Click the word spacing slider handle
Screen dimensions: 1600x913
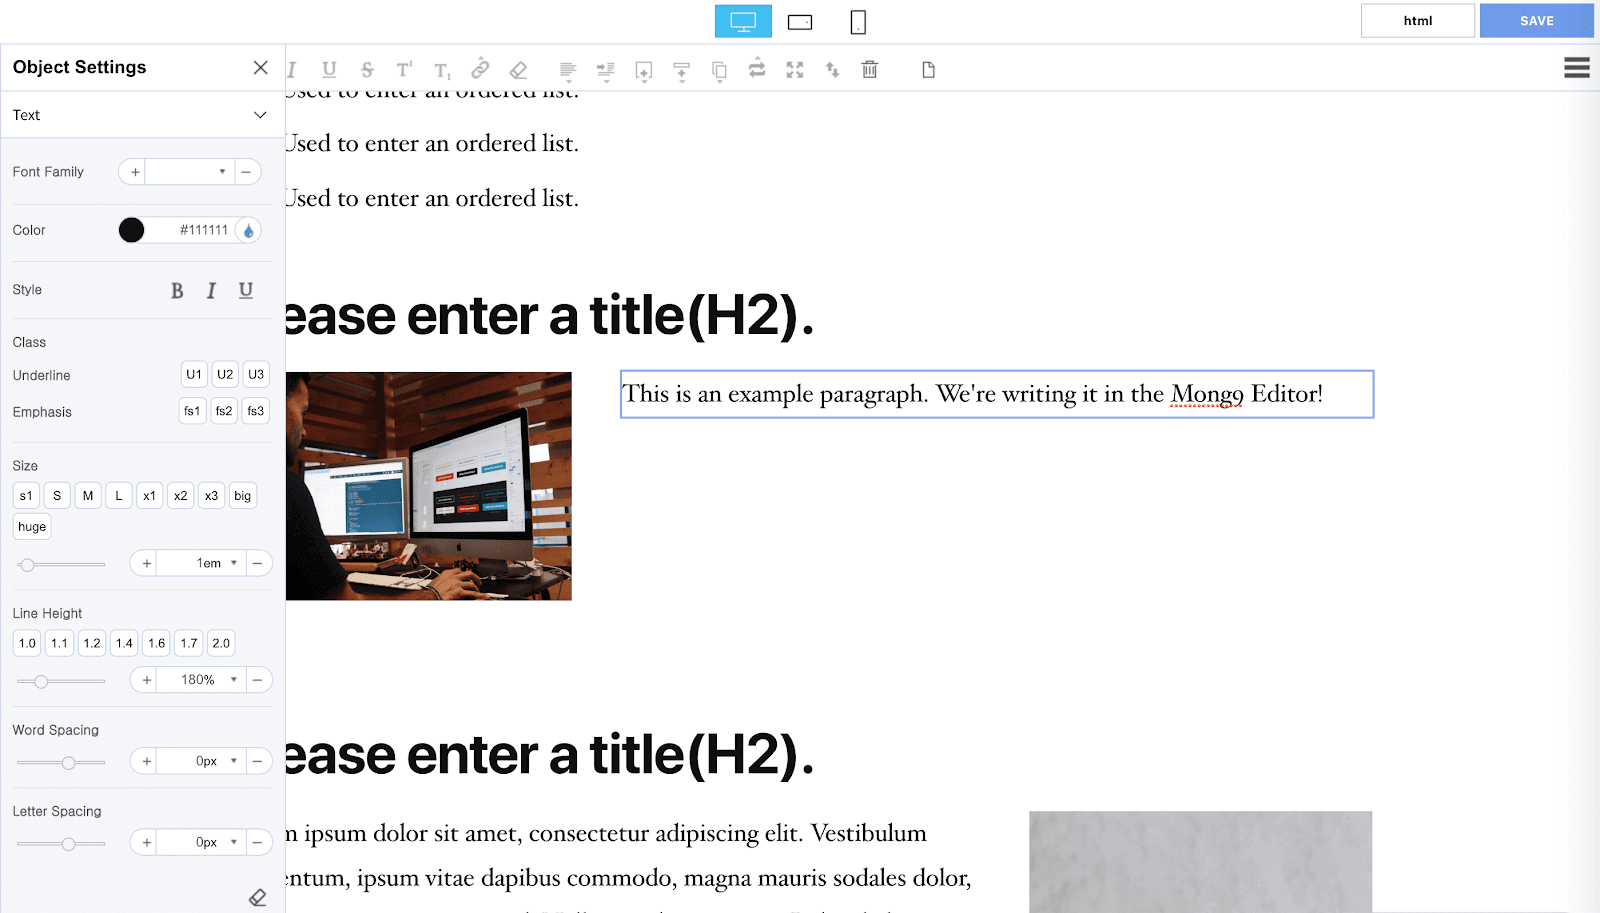[x=68, y=763]
